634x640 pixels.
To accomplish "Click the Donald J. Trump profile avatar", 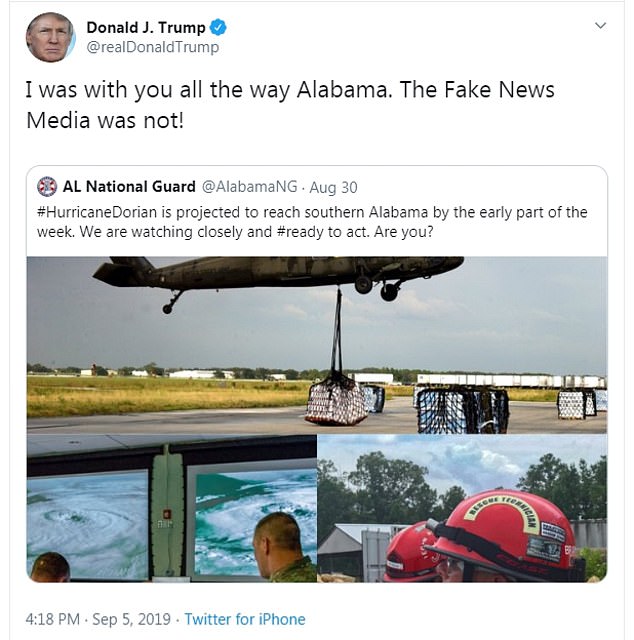I will click(x=51, y=37).
